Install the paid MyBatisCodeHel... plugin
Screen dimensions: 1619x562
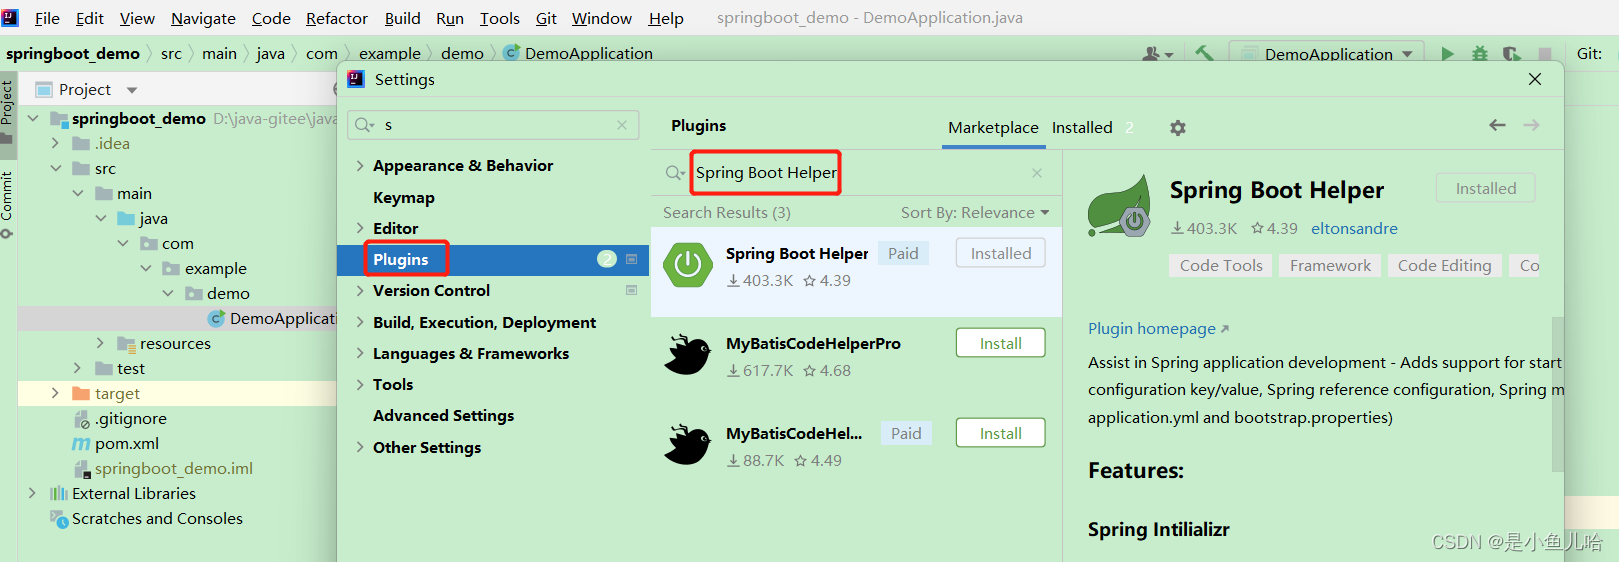tap(1001, 433)
